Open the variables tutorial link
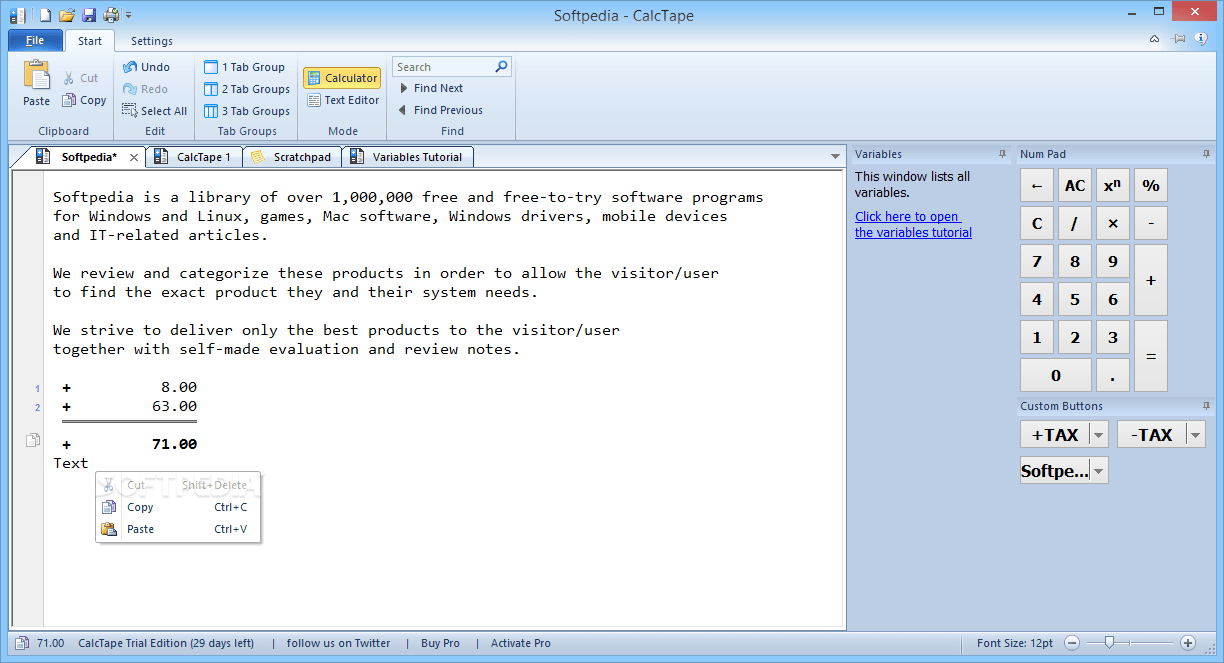 (x=912, y=224)
